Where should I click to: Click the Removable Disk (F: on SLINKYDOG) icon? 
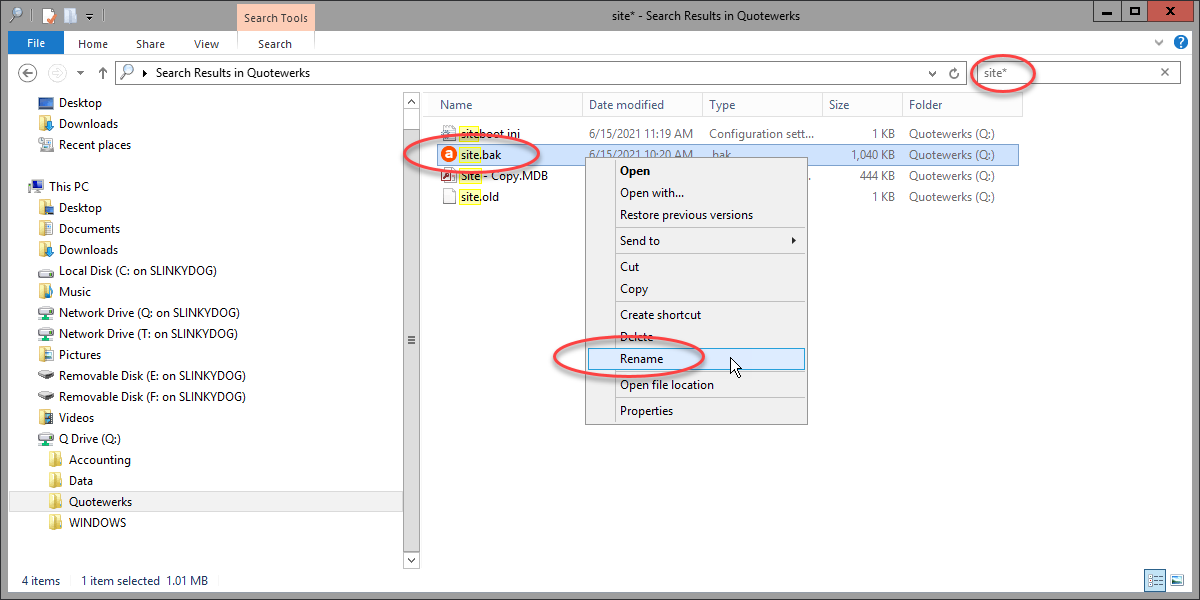click(46, 397)
